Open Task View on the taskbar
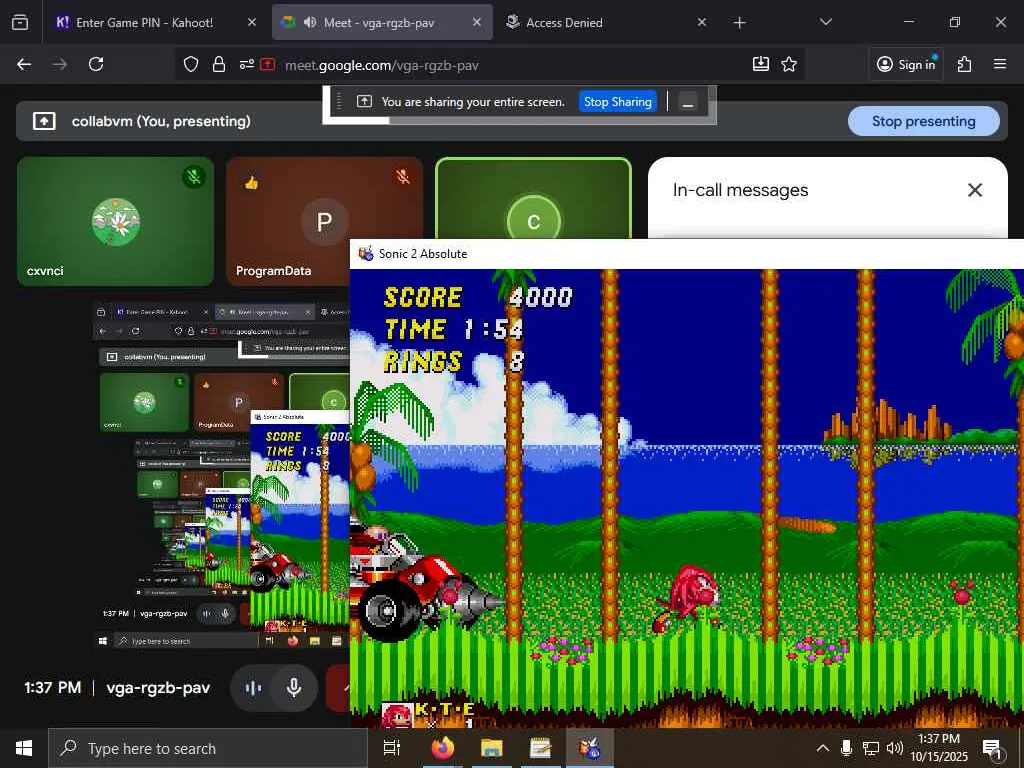 coord(392,748)
